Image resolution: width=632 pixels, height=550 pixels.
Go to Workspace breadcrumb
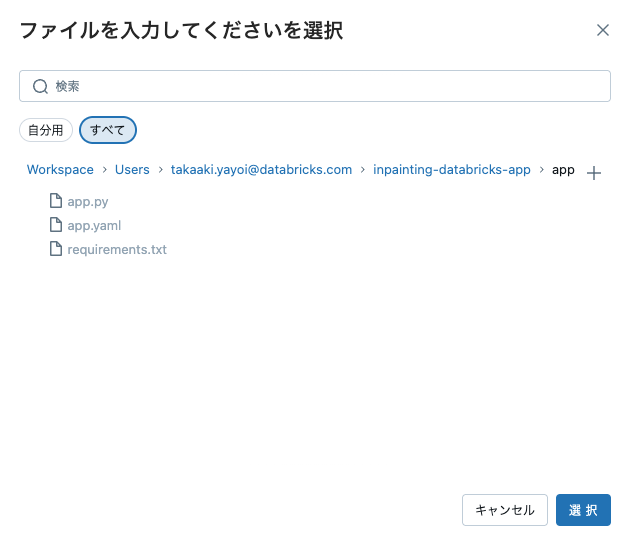tap(60, 170)
